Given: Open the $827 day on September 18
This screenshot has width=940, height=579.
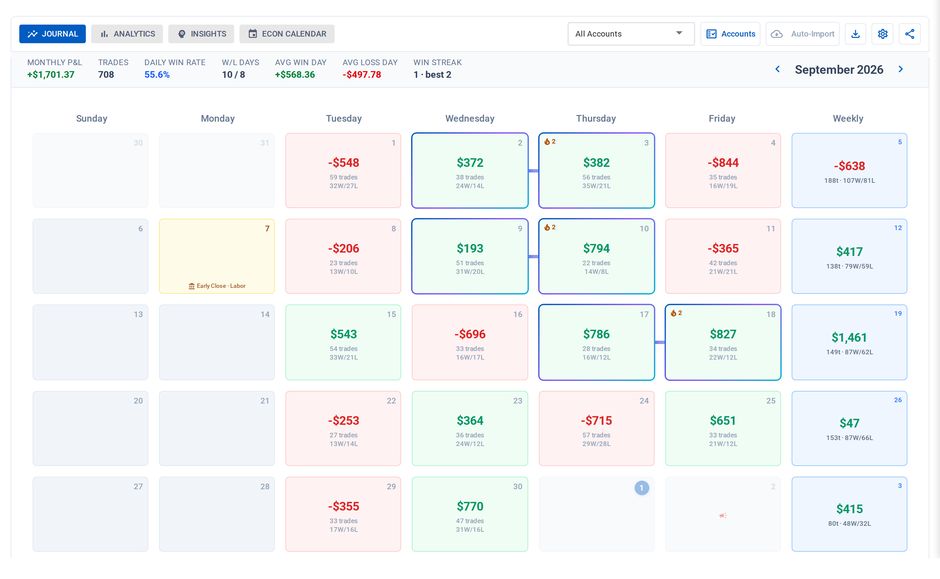Looking at the screenshot, I should 723,342.
